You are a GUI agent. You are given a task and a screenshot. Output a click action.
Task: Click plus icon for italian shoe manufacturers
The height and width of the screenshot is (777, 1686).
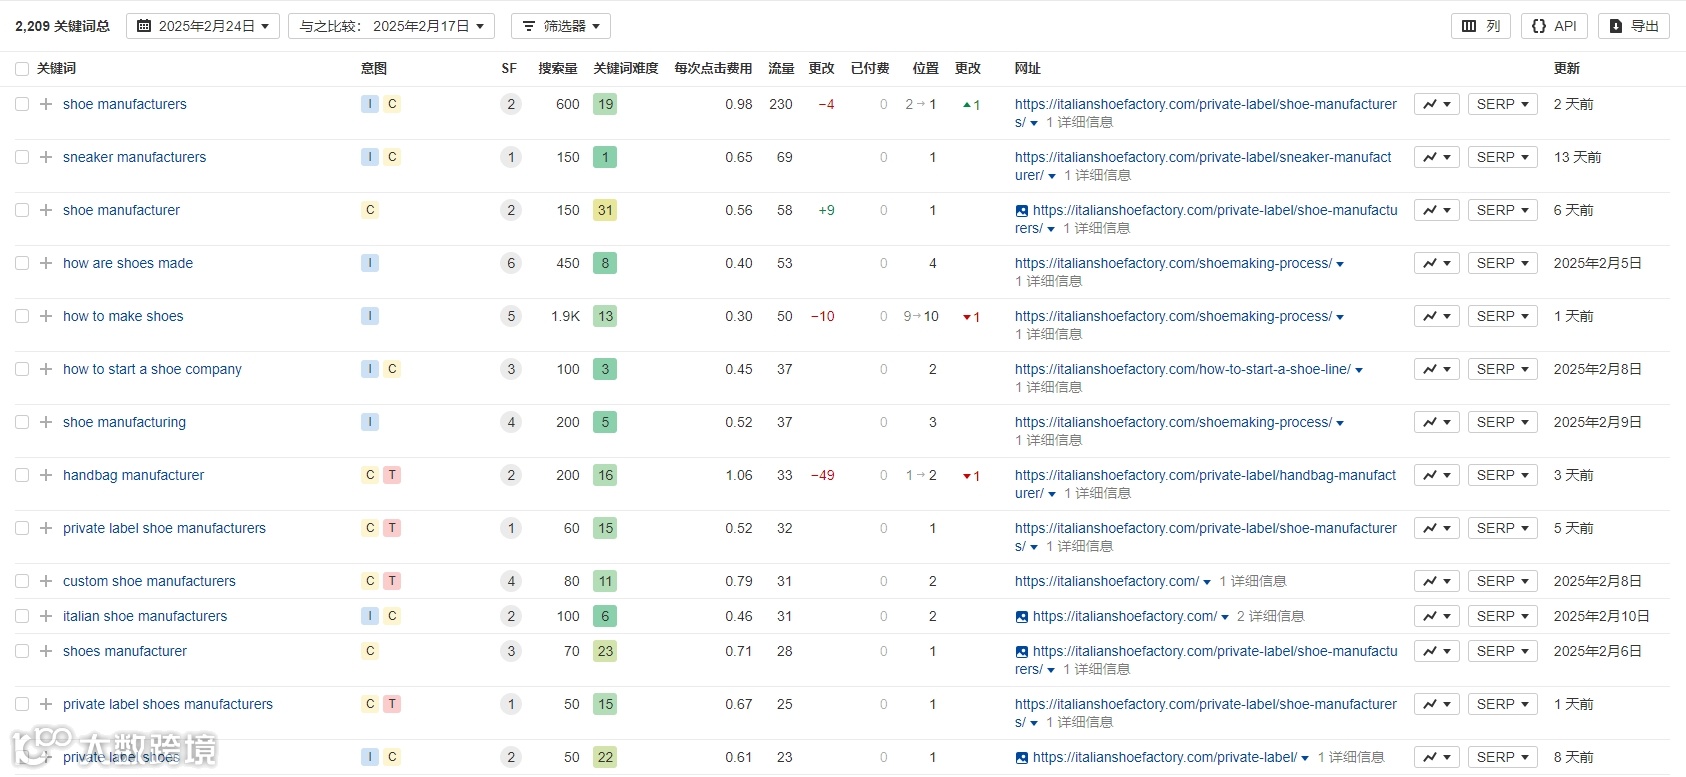tap(46, 616)
